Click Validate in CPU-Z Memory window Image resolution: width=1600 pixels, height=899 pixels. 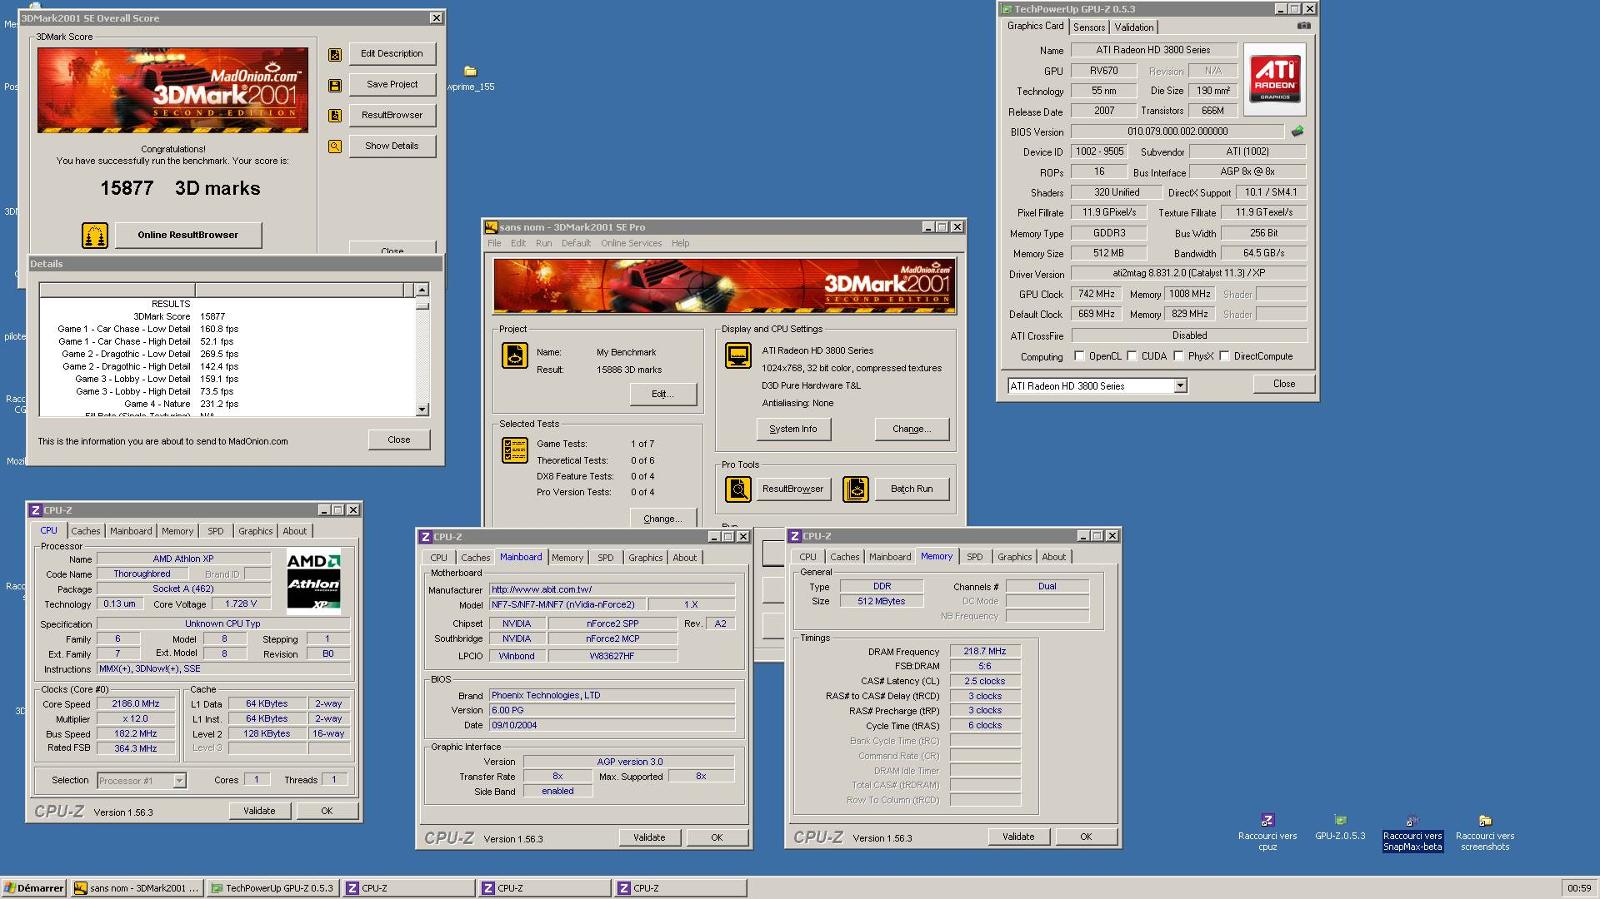(x=1018, y=837)
